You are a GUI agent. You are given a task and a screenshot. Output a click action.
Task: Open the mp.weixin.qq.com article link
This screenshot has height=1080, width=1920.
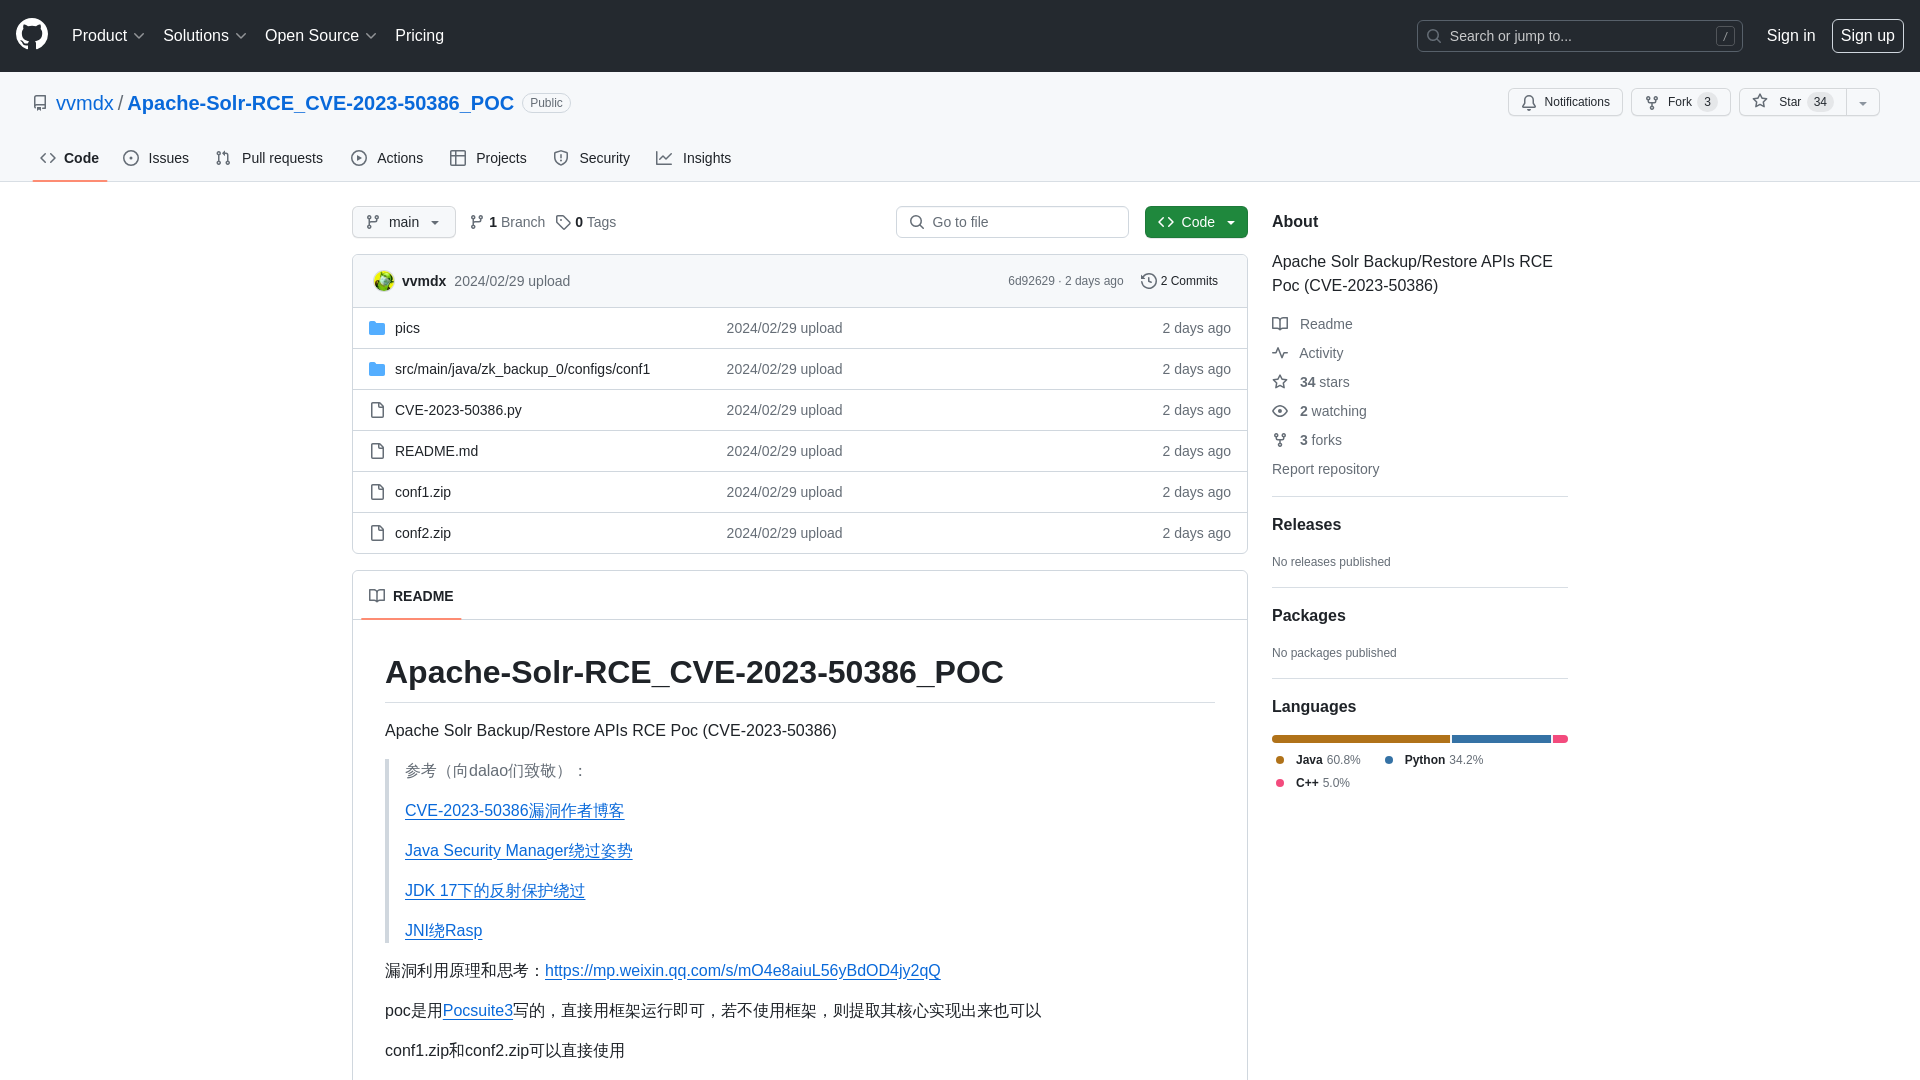click(742, 971)
